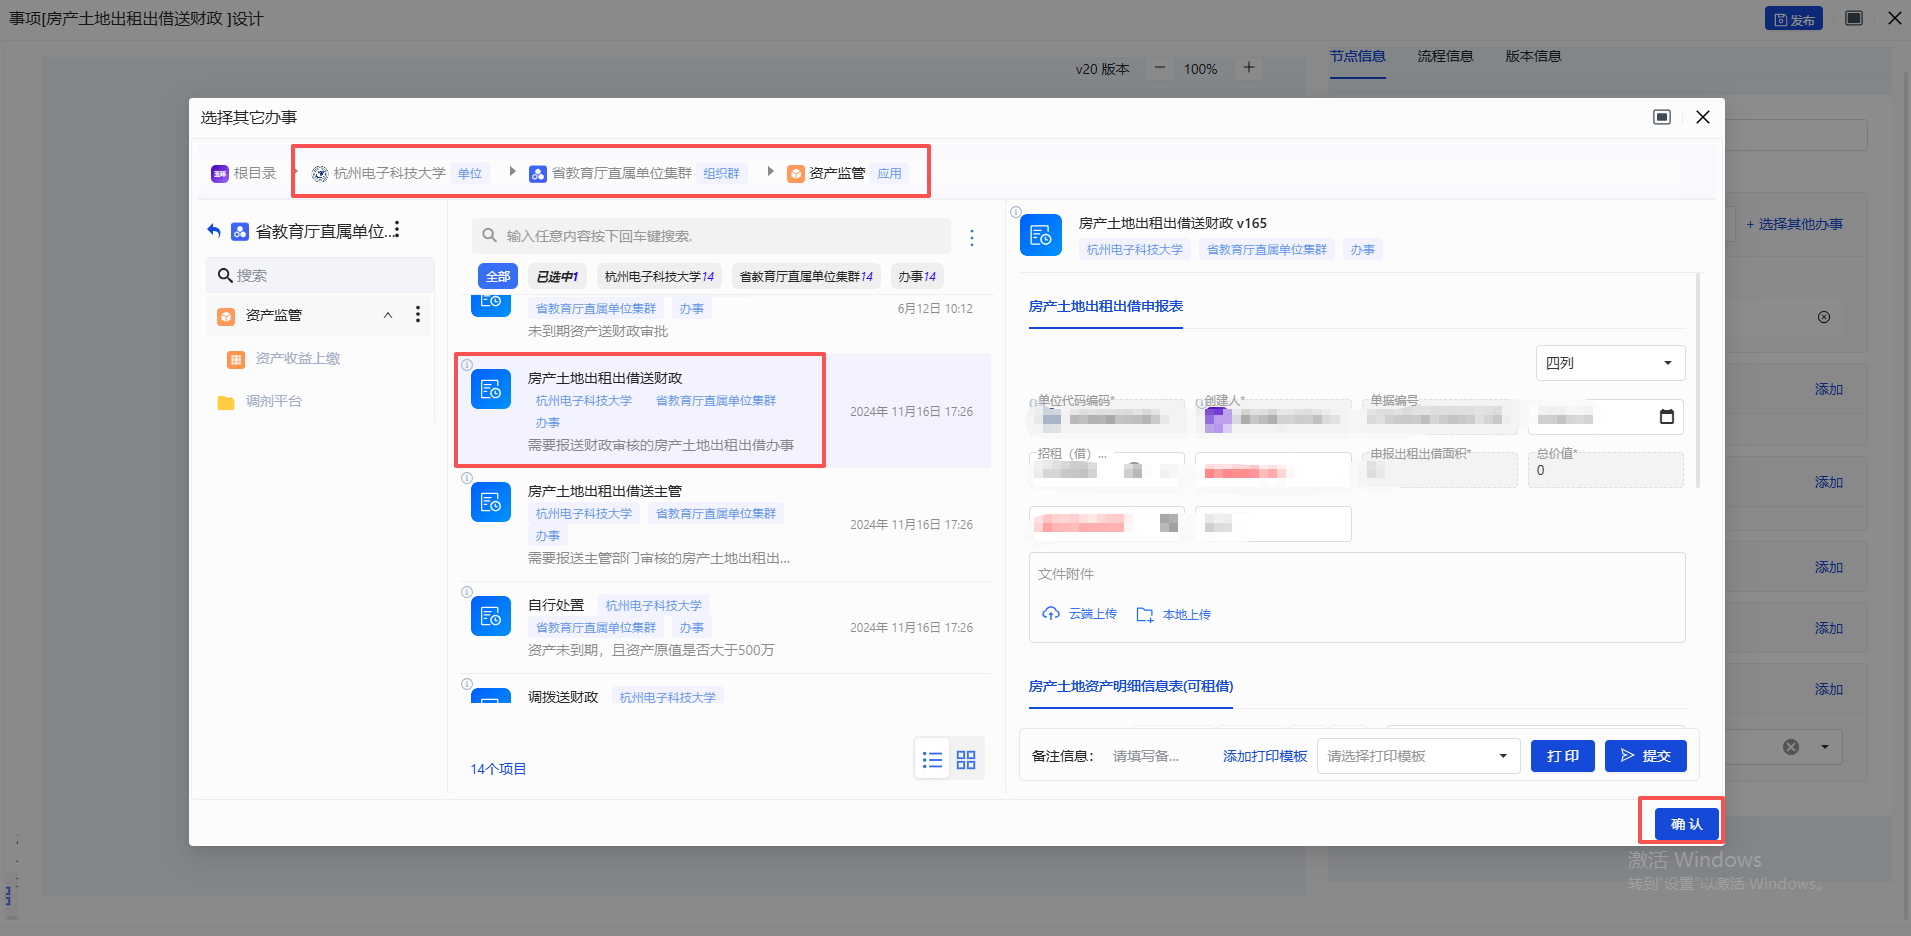
Task: Click zoom-in plus next to 100%
Action: click(x=1248, y=68)
